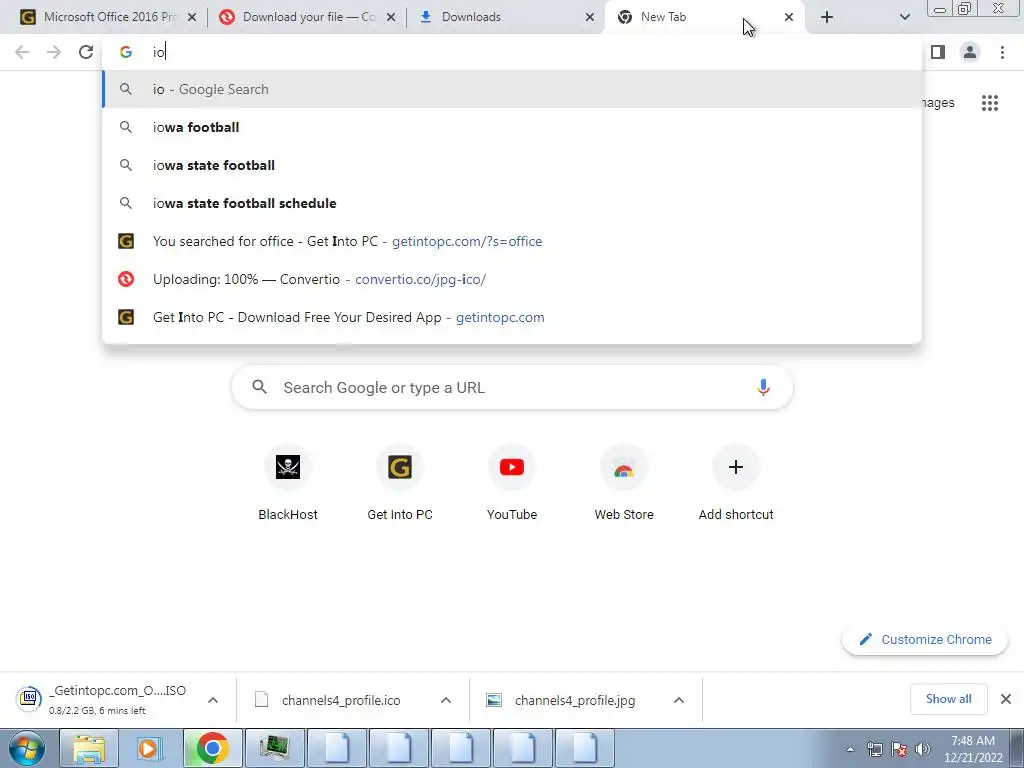Close the Microsoft Office 2016 tab

click(x=192, y=17)
